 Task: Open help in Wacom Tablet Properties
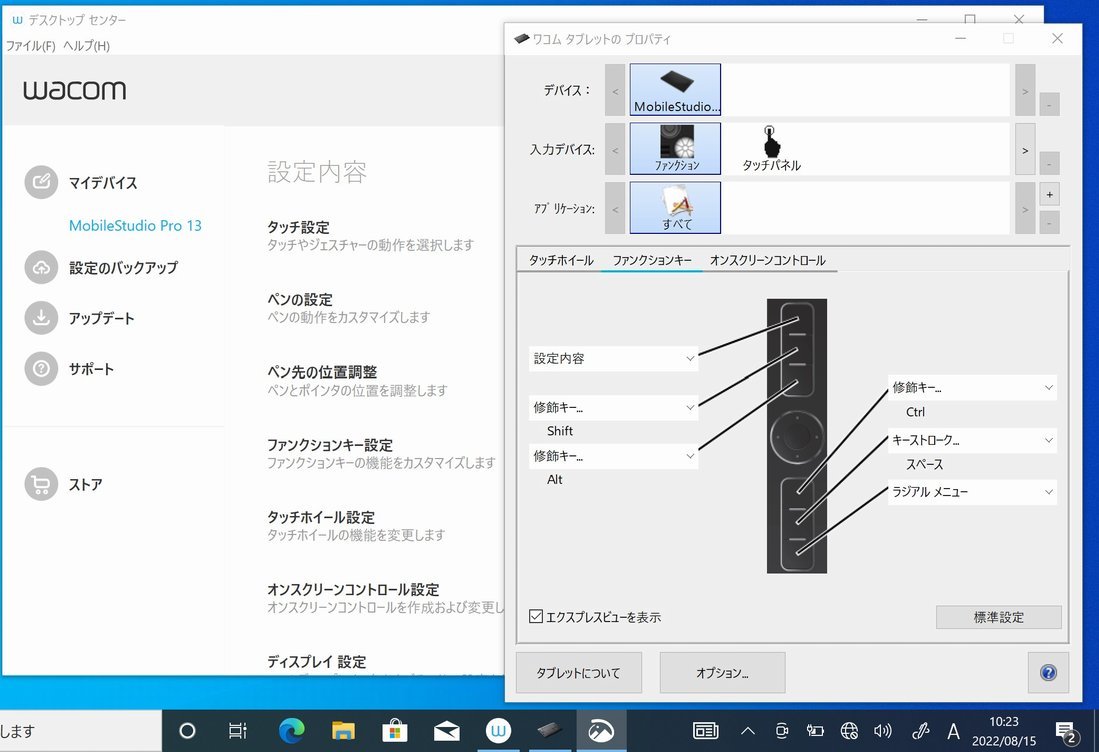click(1048, 673)
